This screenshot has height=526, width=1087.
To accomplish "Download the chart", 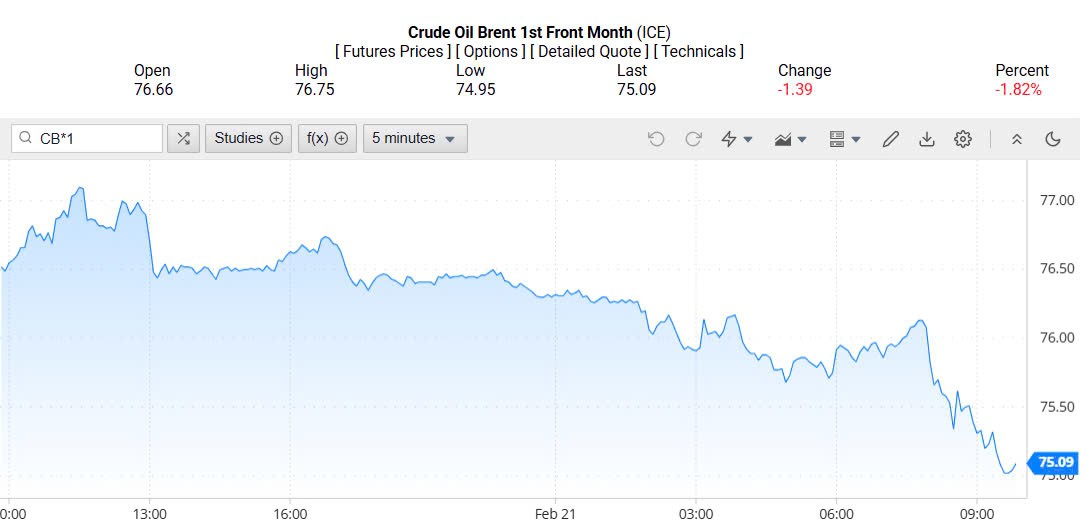I will point(927,139).
